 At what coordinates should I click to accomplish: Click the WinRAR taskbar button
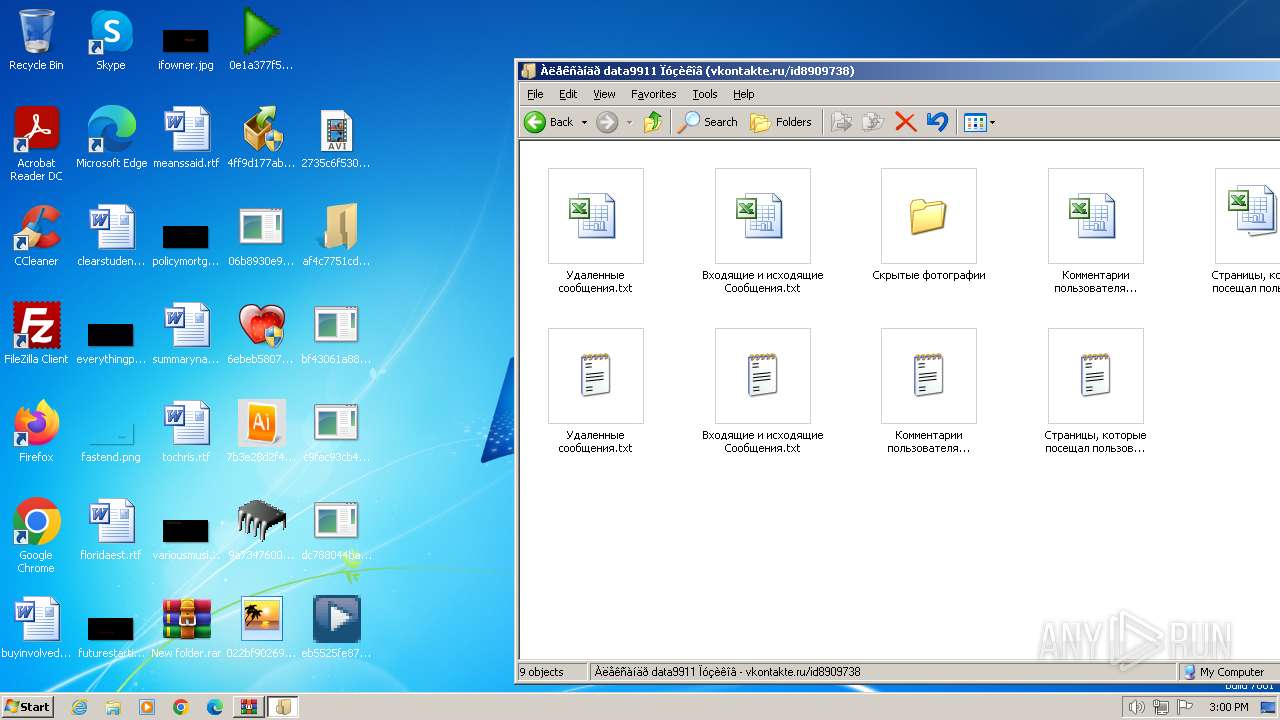(x=248, y=707)
